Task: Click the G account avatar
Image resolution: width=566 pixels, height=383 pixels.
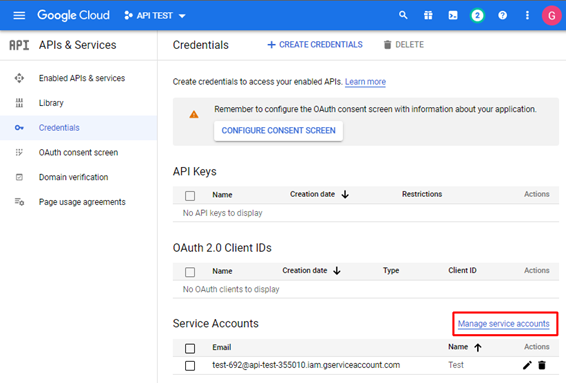Action: pos(551,16)
